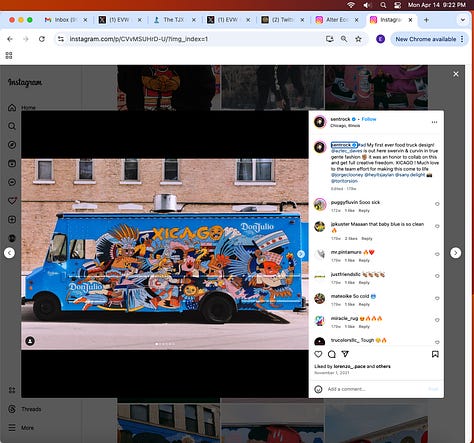
Task: Open Chrome apps grid in bookmarks bar
Action: pos(9,55)
